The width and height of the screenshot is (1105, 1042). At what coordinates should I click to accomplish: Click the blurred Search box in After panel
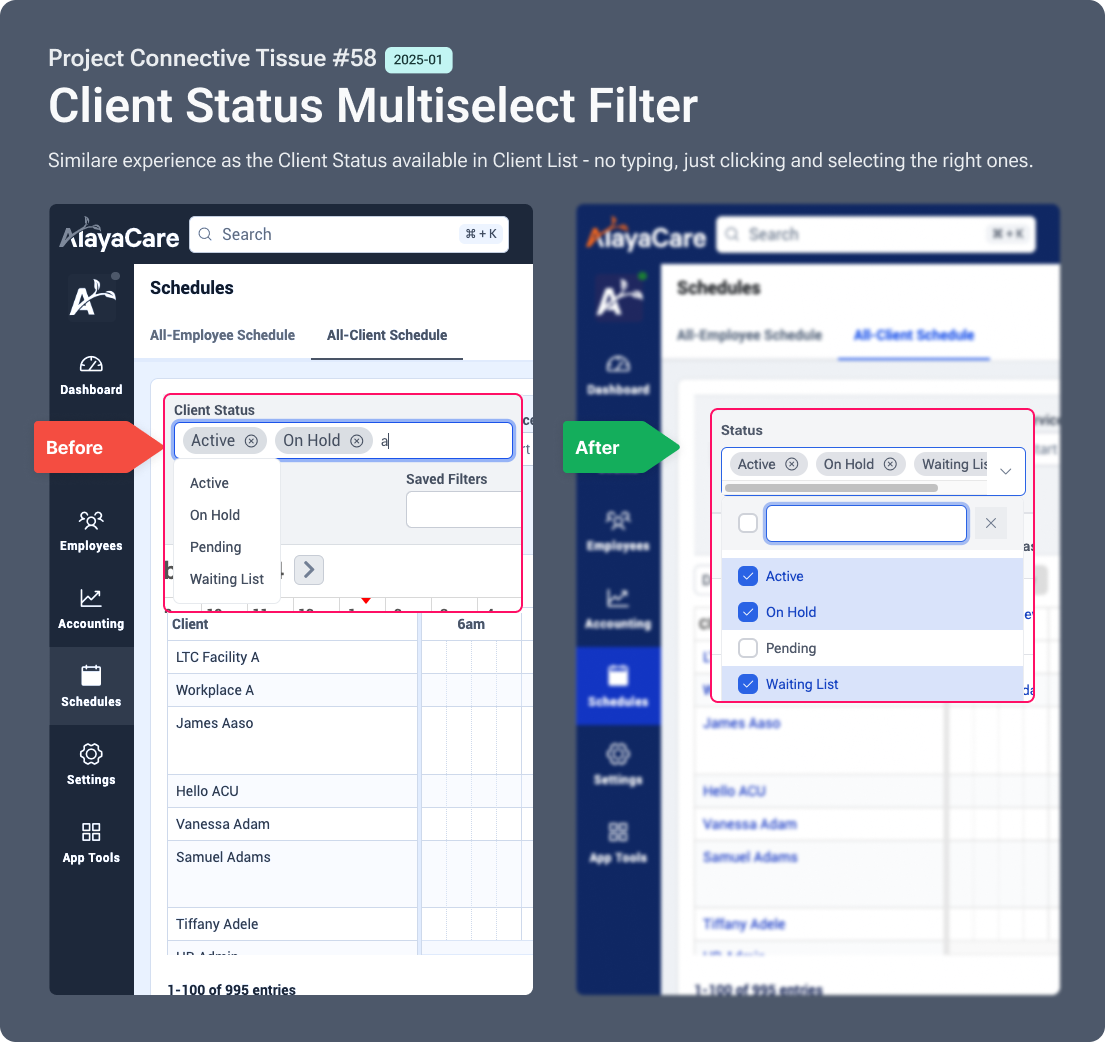(876, 235)
